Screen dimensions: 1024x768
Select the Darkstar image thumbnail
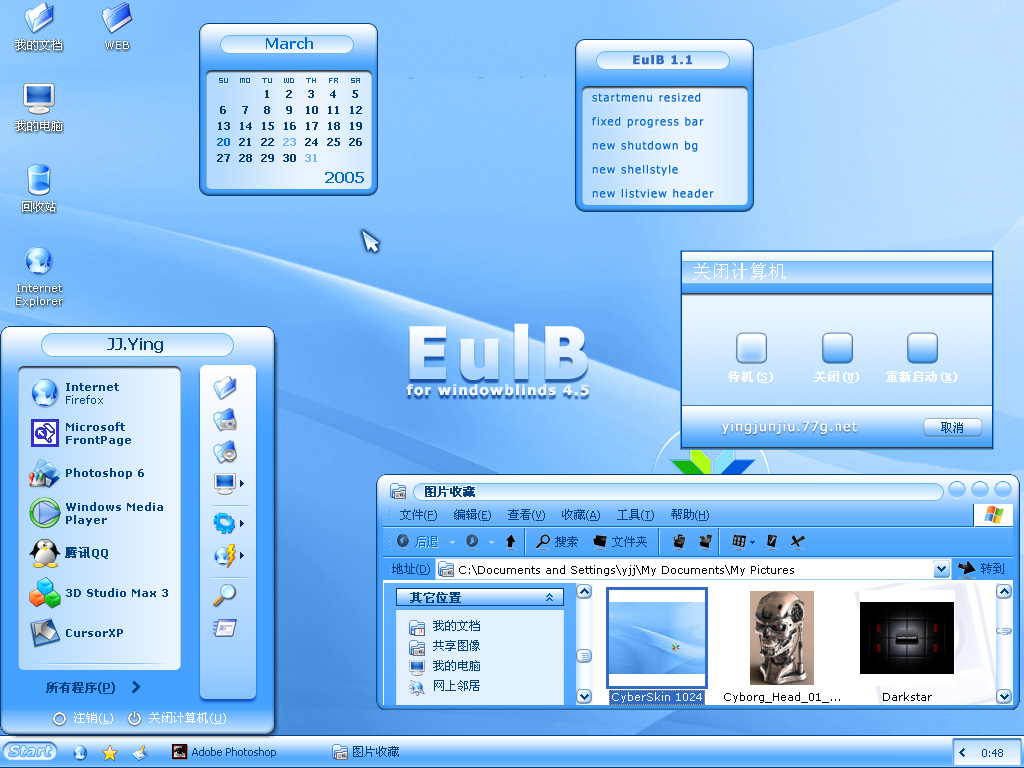click(906, 645)
